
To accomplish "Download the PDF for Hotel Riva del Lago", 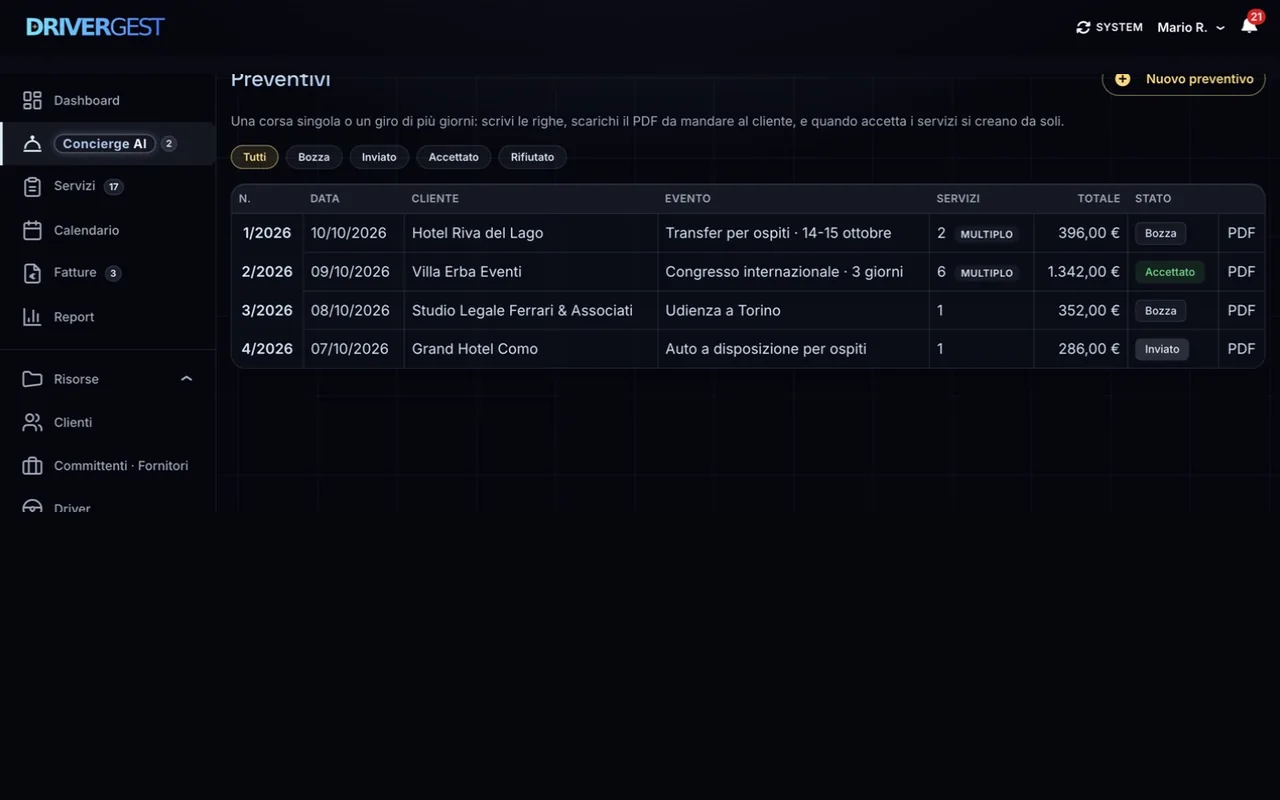I will pyautogui.click(x=1241, y=233).
